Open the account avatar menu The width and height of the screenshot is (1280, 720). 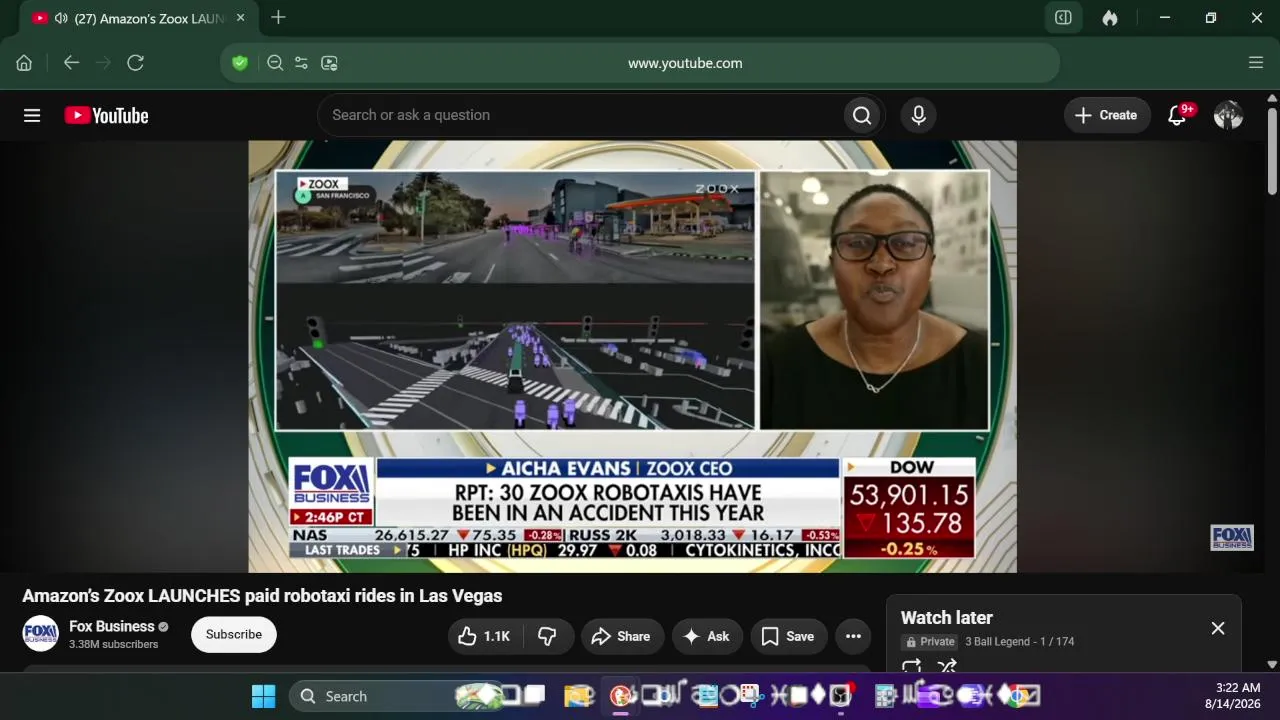pyautogui.click(x=1228, y=115)
